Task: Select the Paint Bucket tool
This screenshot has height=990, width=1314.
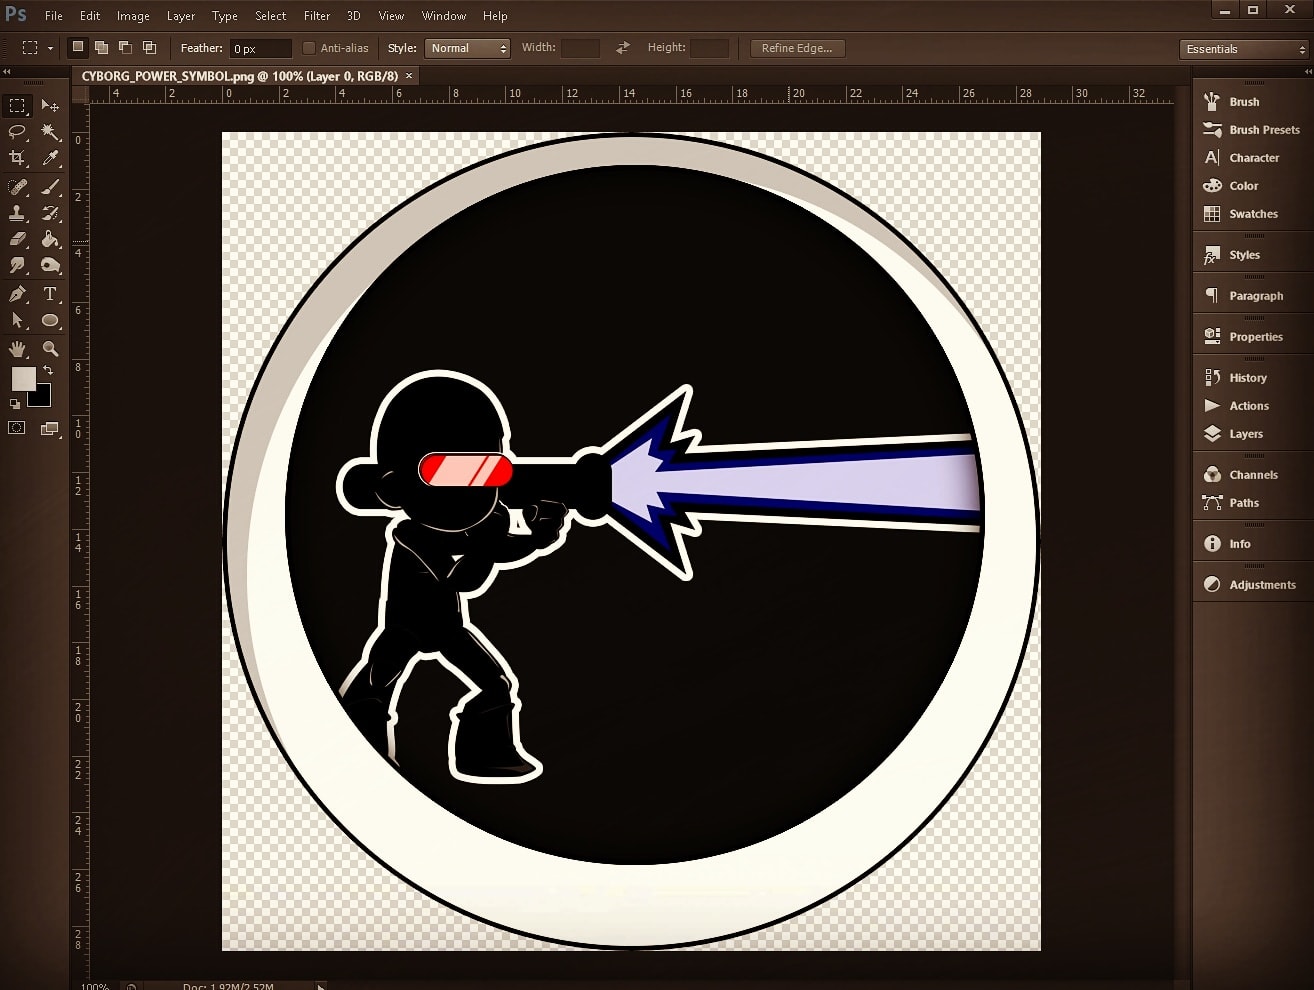Action: coord(50,239)
